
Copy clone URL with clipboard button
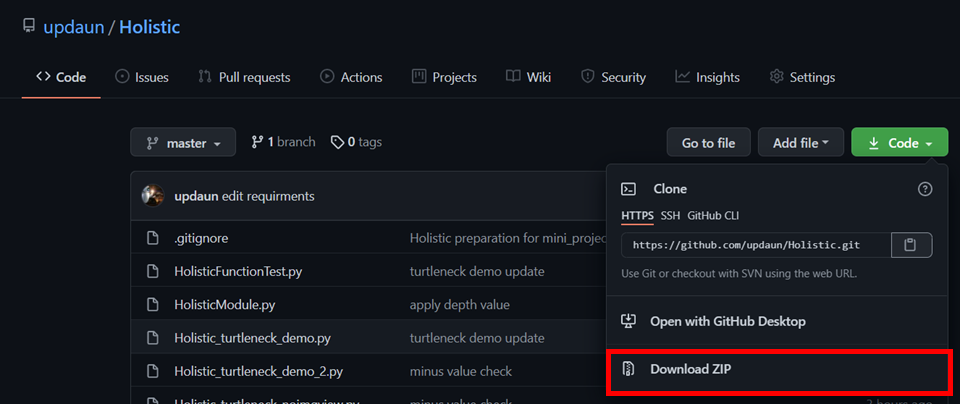click(912, 245)
